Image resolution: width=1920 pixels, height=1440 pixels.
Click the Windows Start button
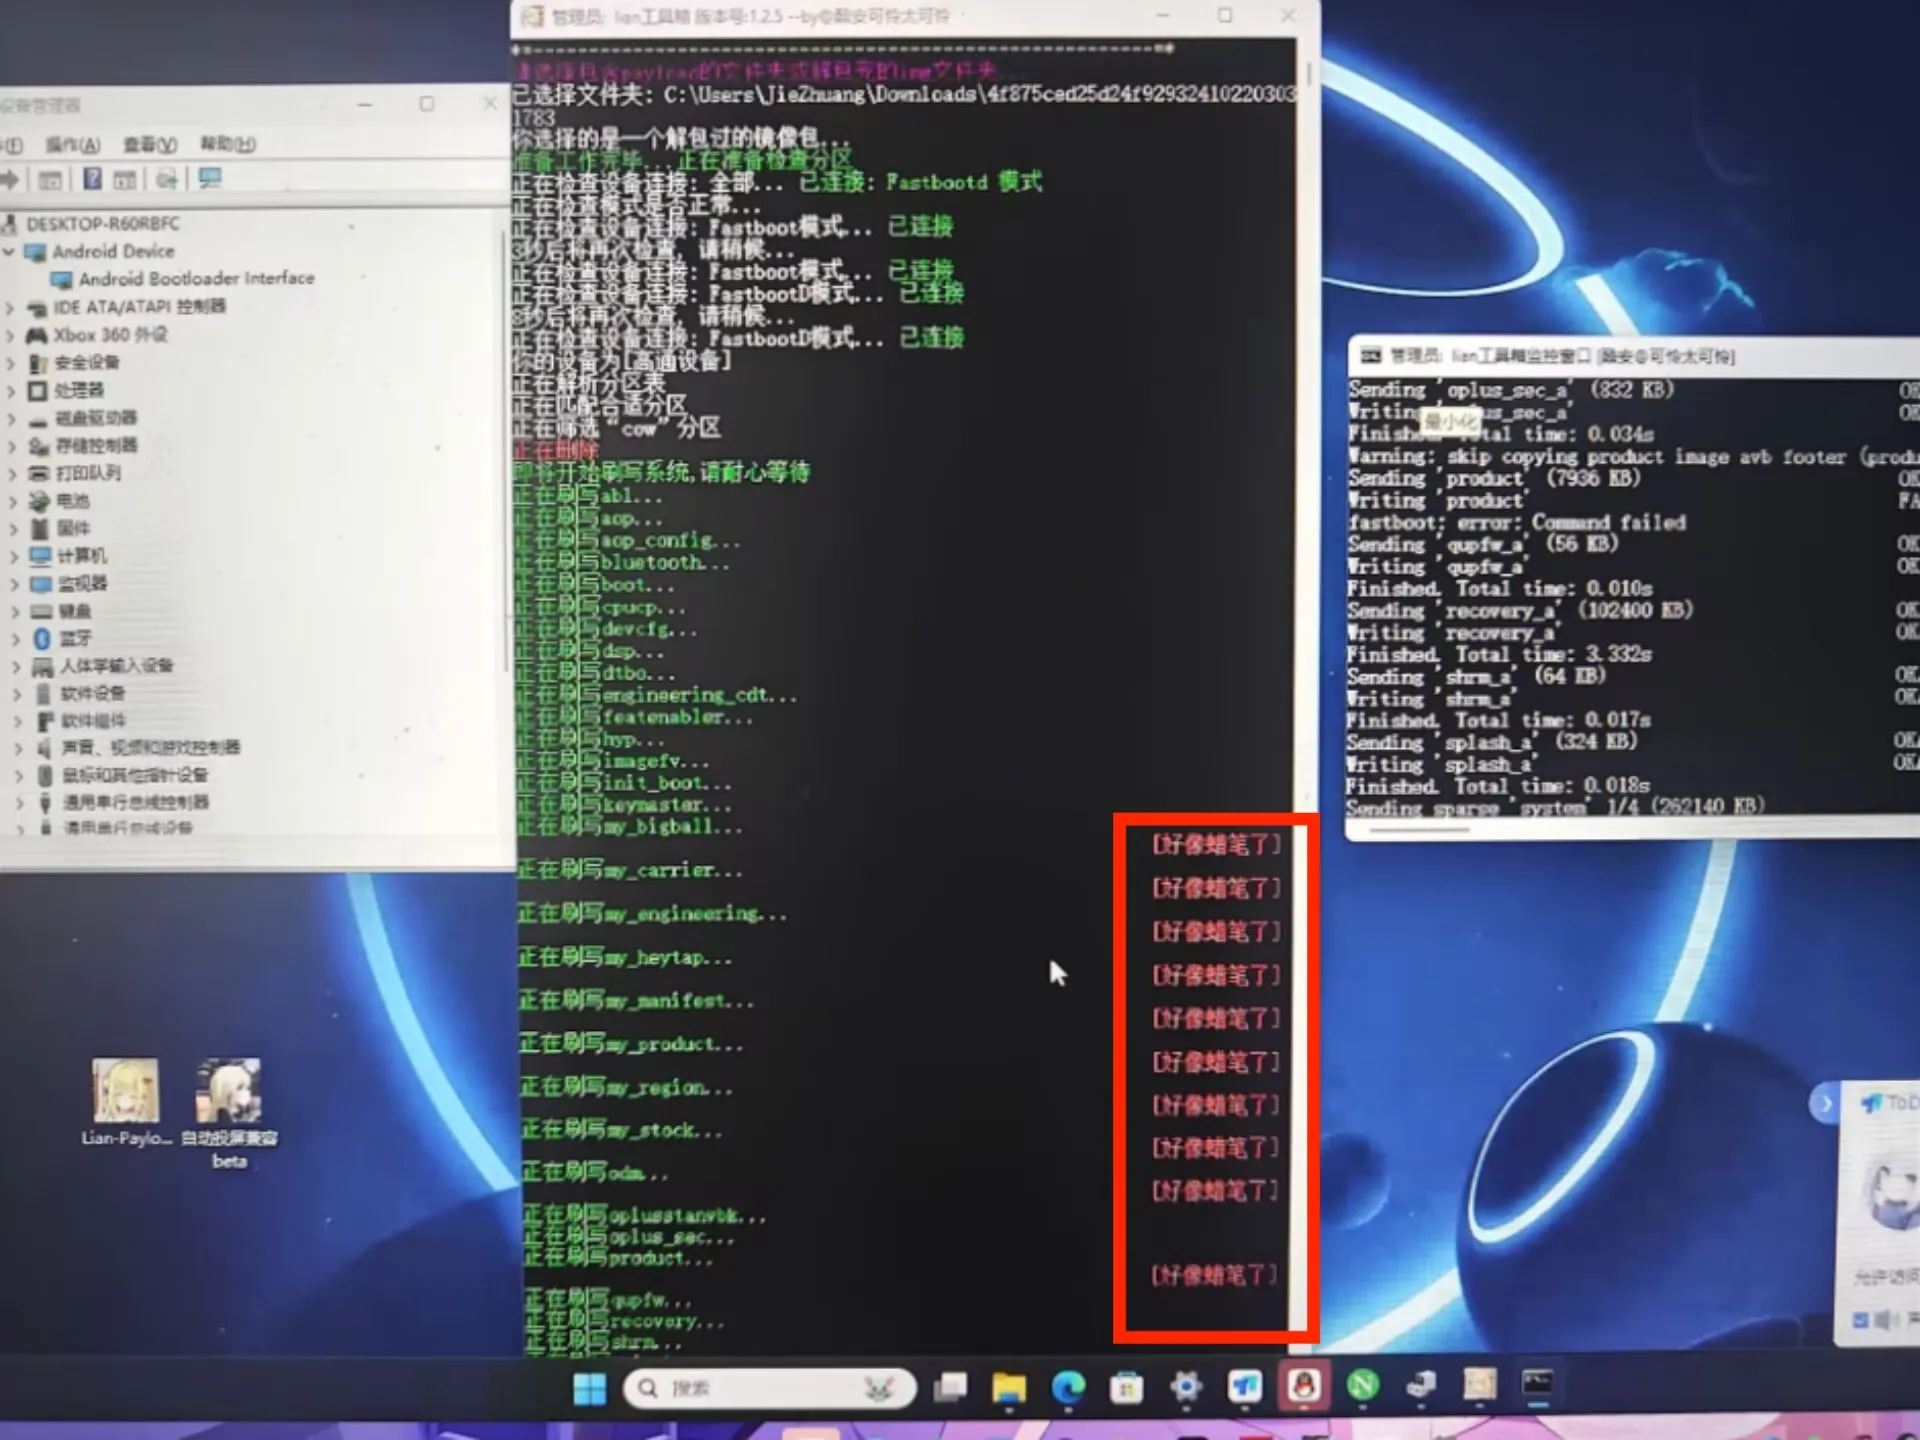point(590,1388)
